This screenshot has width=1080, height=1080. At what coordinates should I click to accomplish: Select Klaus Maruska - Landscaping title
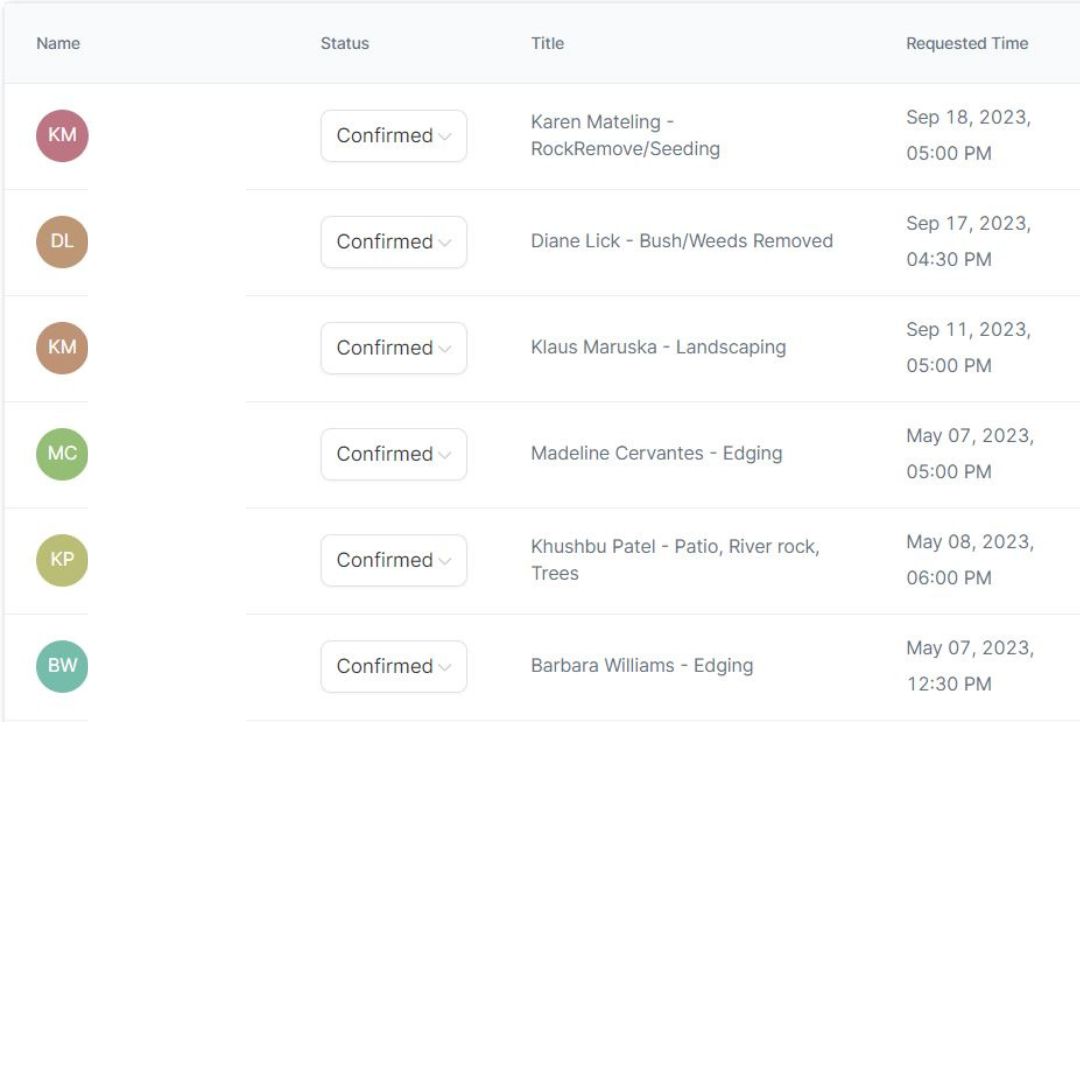pyautogui.click(x=658, y=347)
